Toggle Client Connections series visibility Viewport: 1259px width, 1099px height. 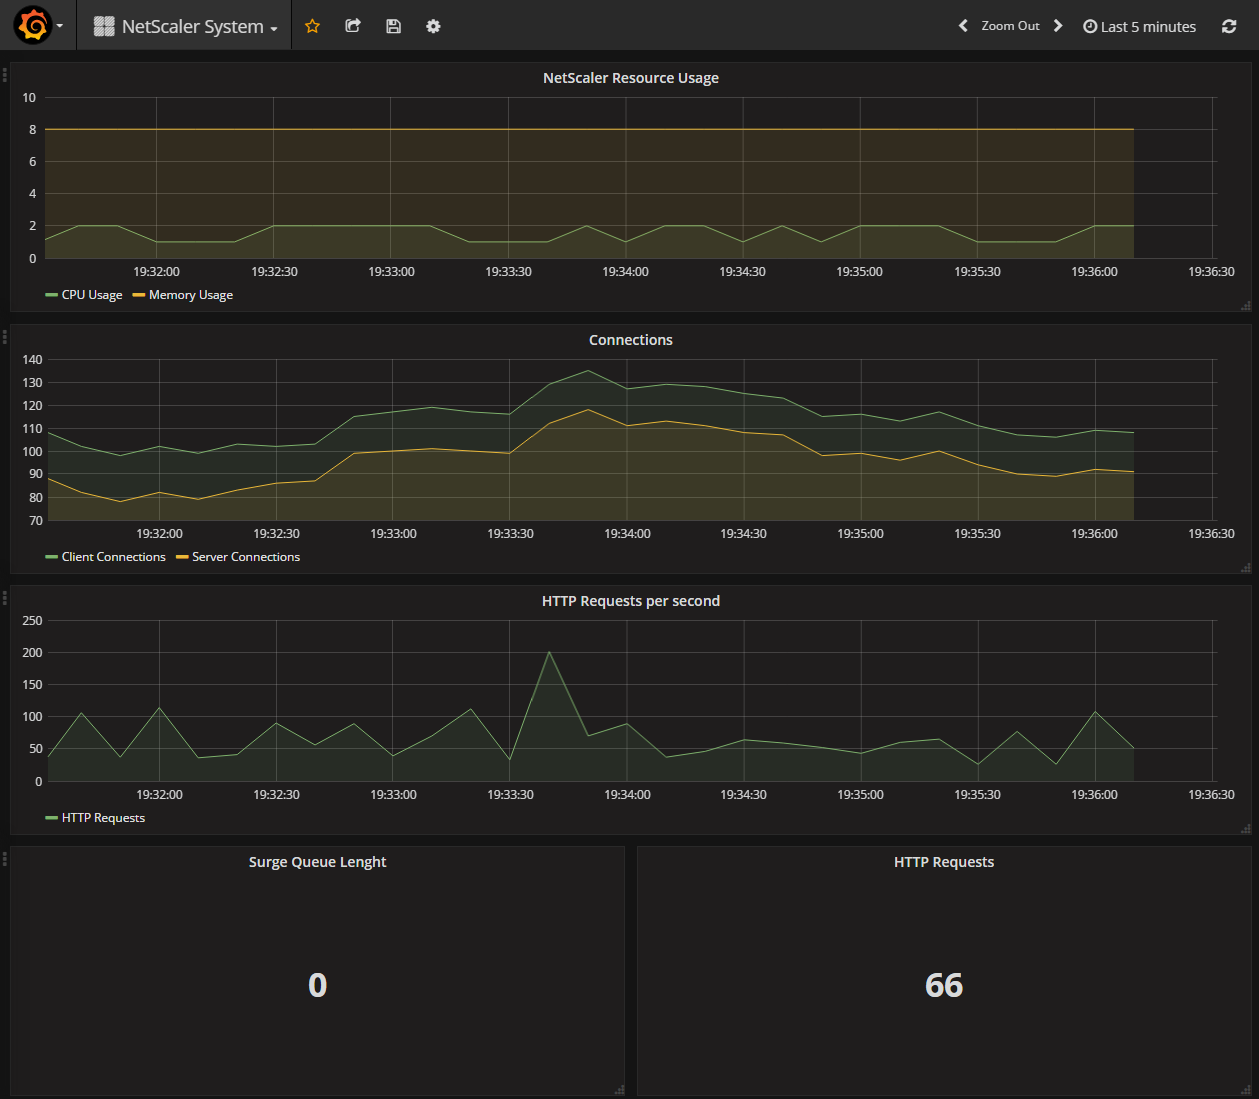click(x=113, y=557)
